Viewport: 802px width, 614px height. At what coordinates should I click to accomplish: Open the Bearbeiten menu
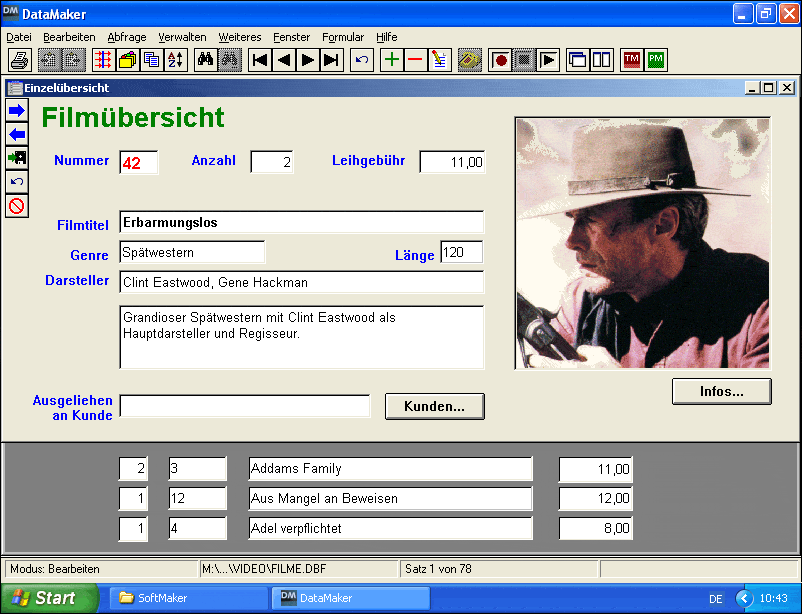point(69,37)
